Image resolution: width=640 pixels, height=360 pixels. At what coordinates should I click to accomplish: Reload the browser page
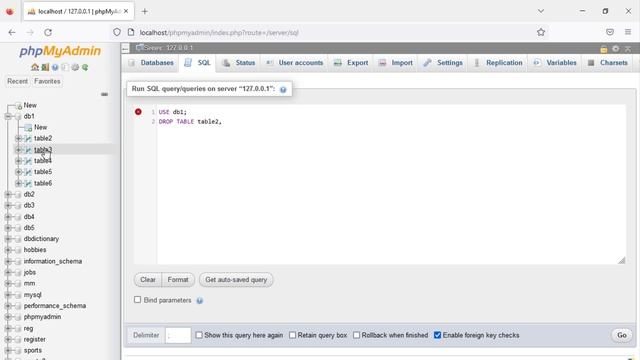point(48,32)
